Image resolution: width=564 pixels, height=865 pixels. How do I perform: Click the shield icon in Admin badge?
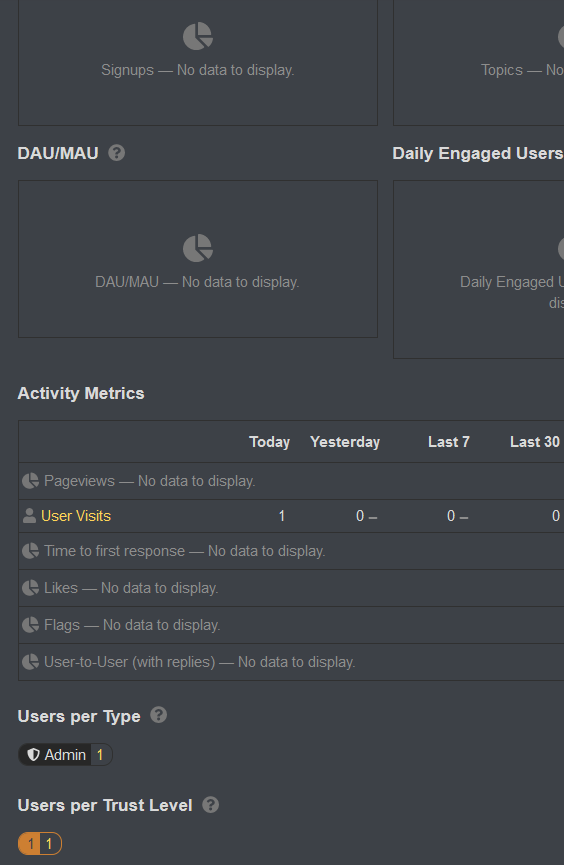[34, 755]
